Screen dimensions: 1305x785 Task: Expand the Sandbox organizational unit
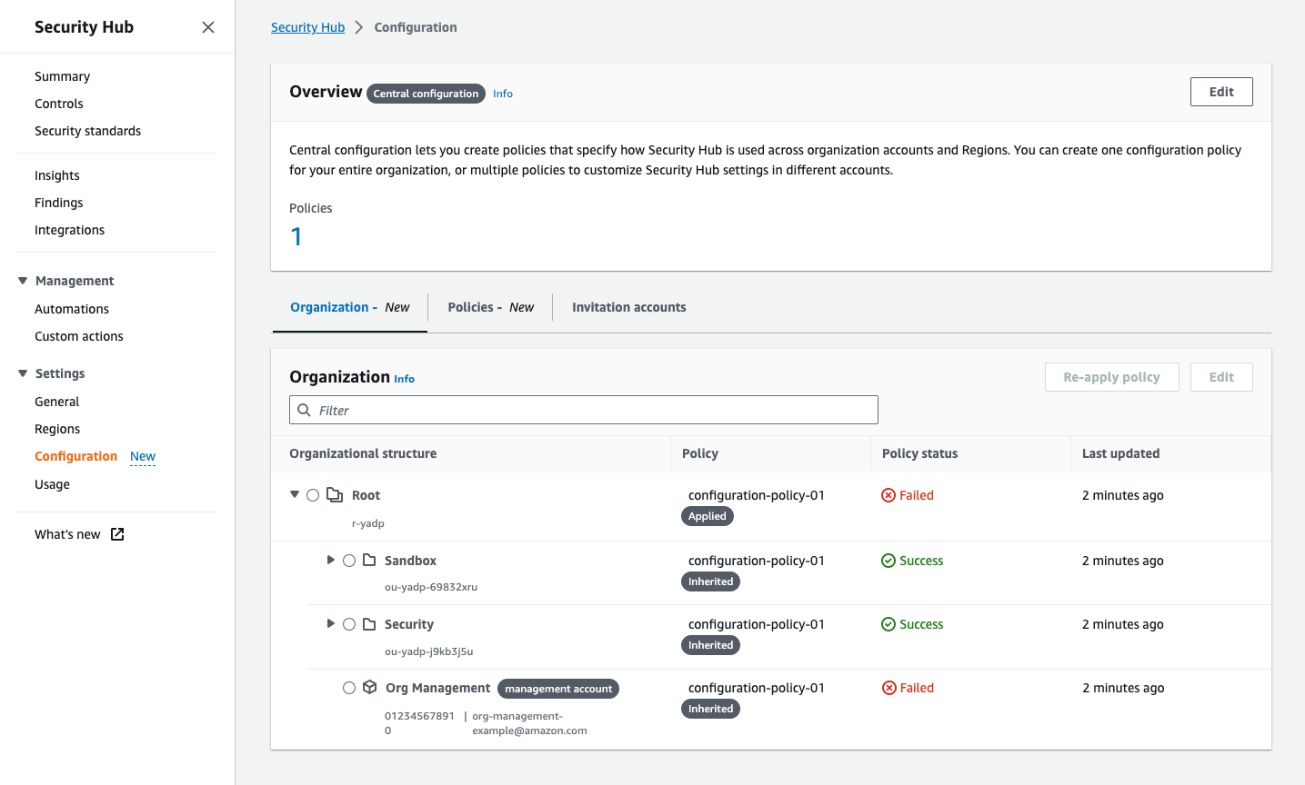point(331,560)
